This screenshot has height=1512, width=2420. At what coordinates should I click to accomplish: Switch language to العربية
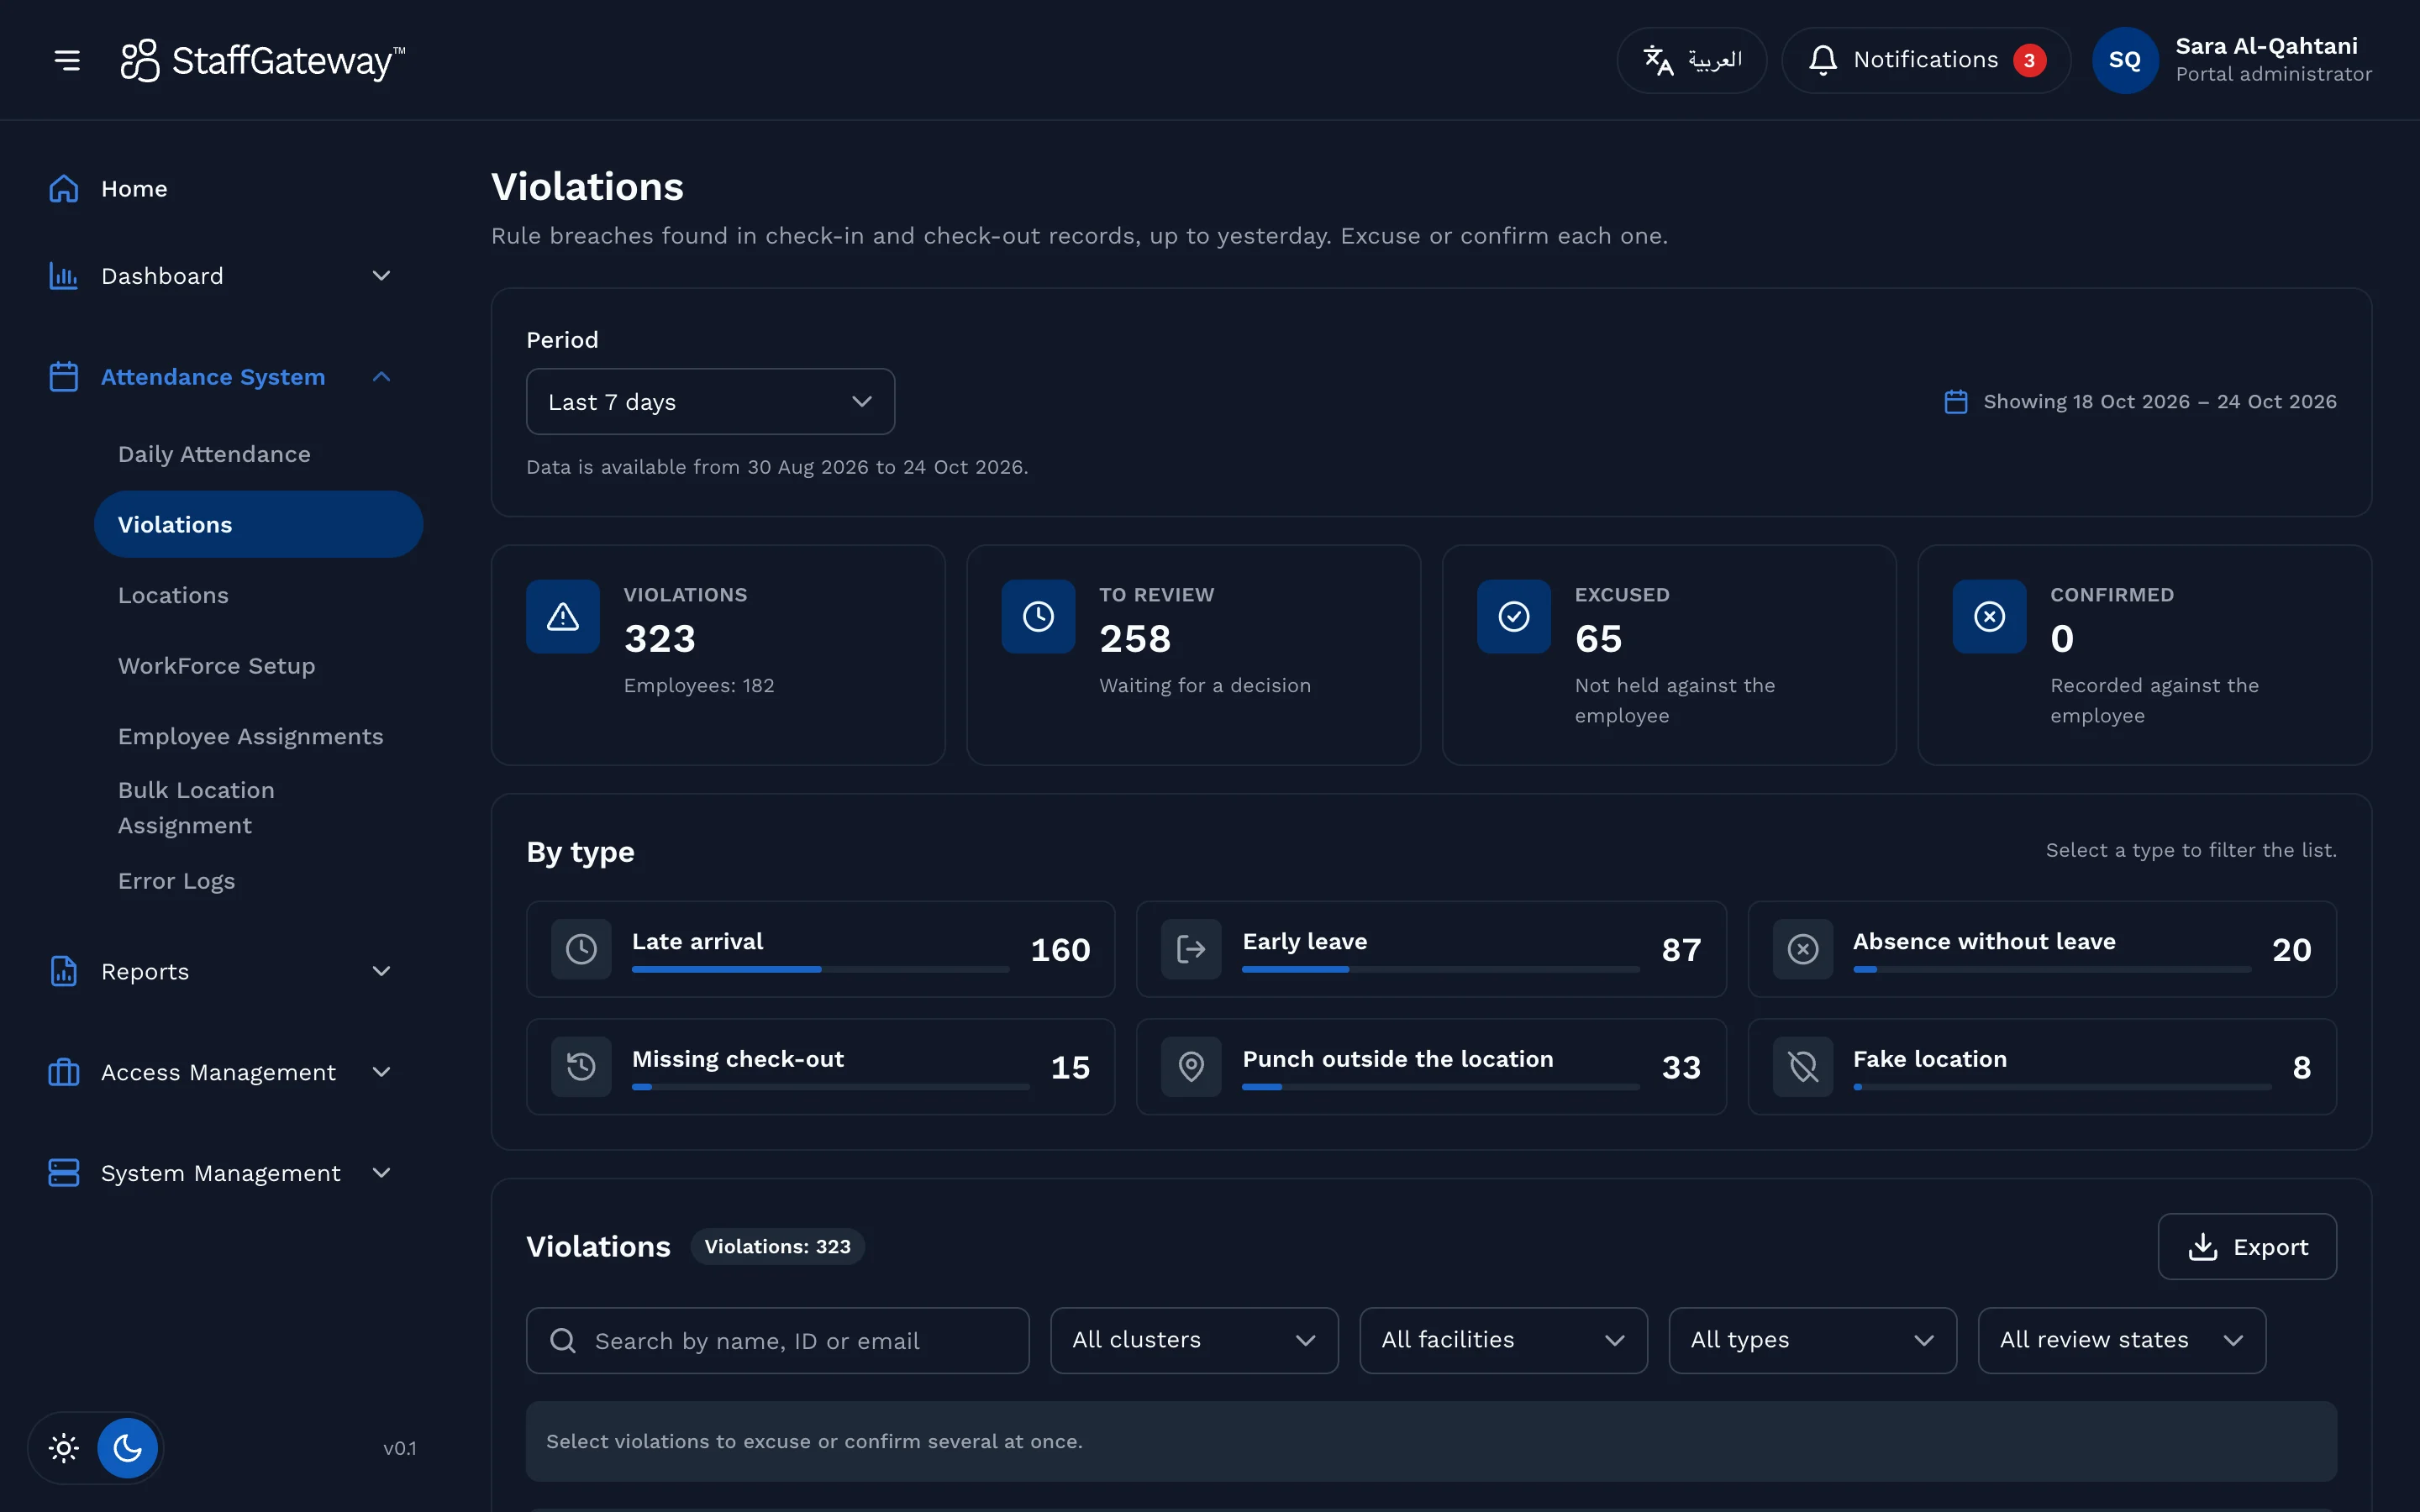click(1691, 60)
